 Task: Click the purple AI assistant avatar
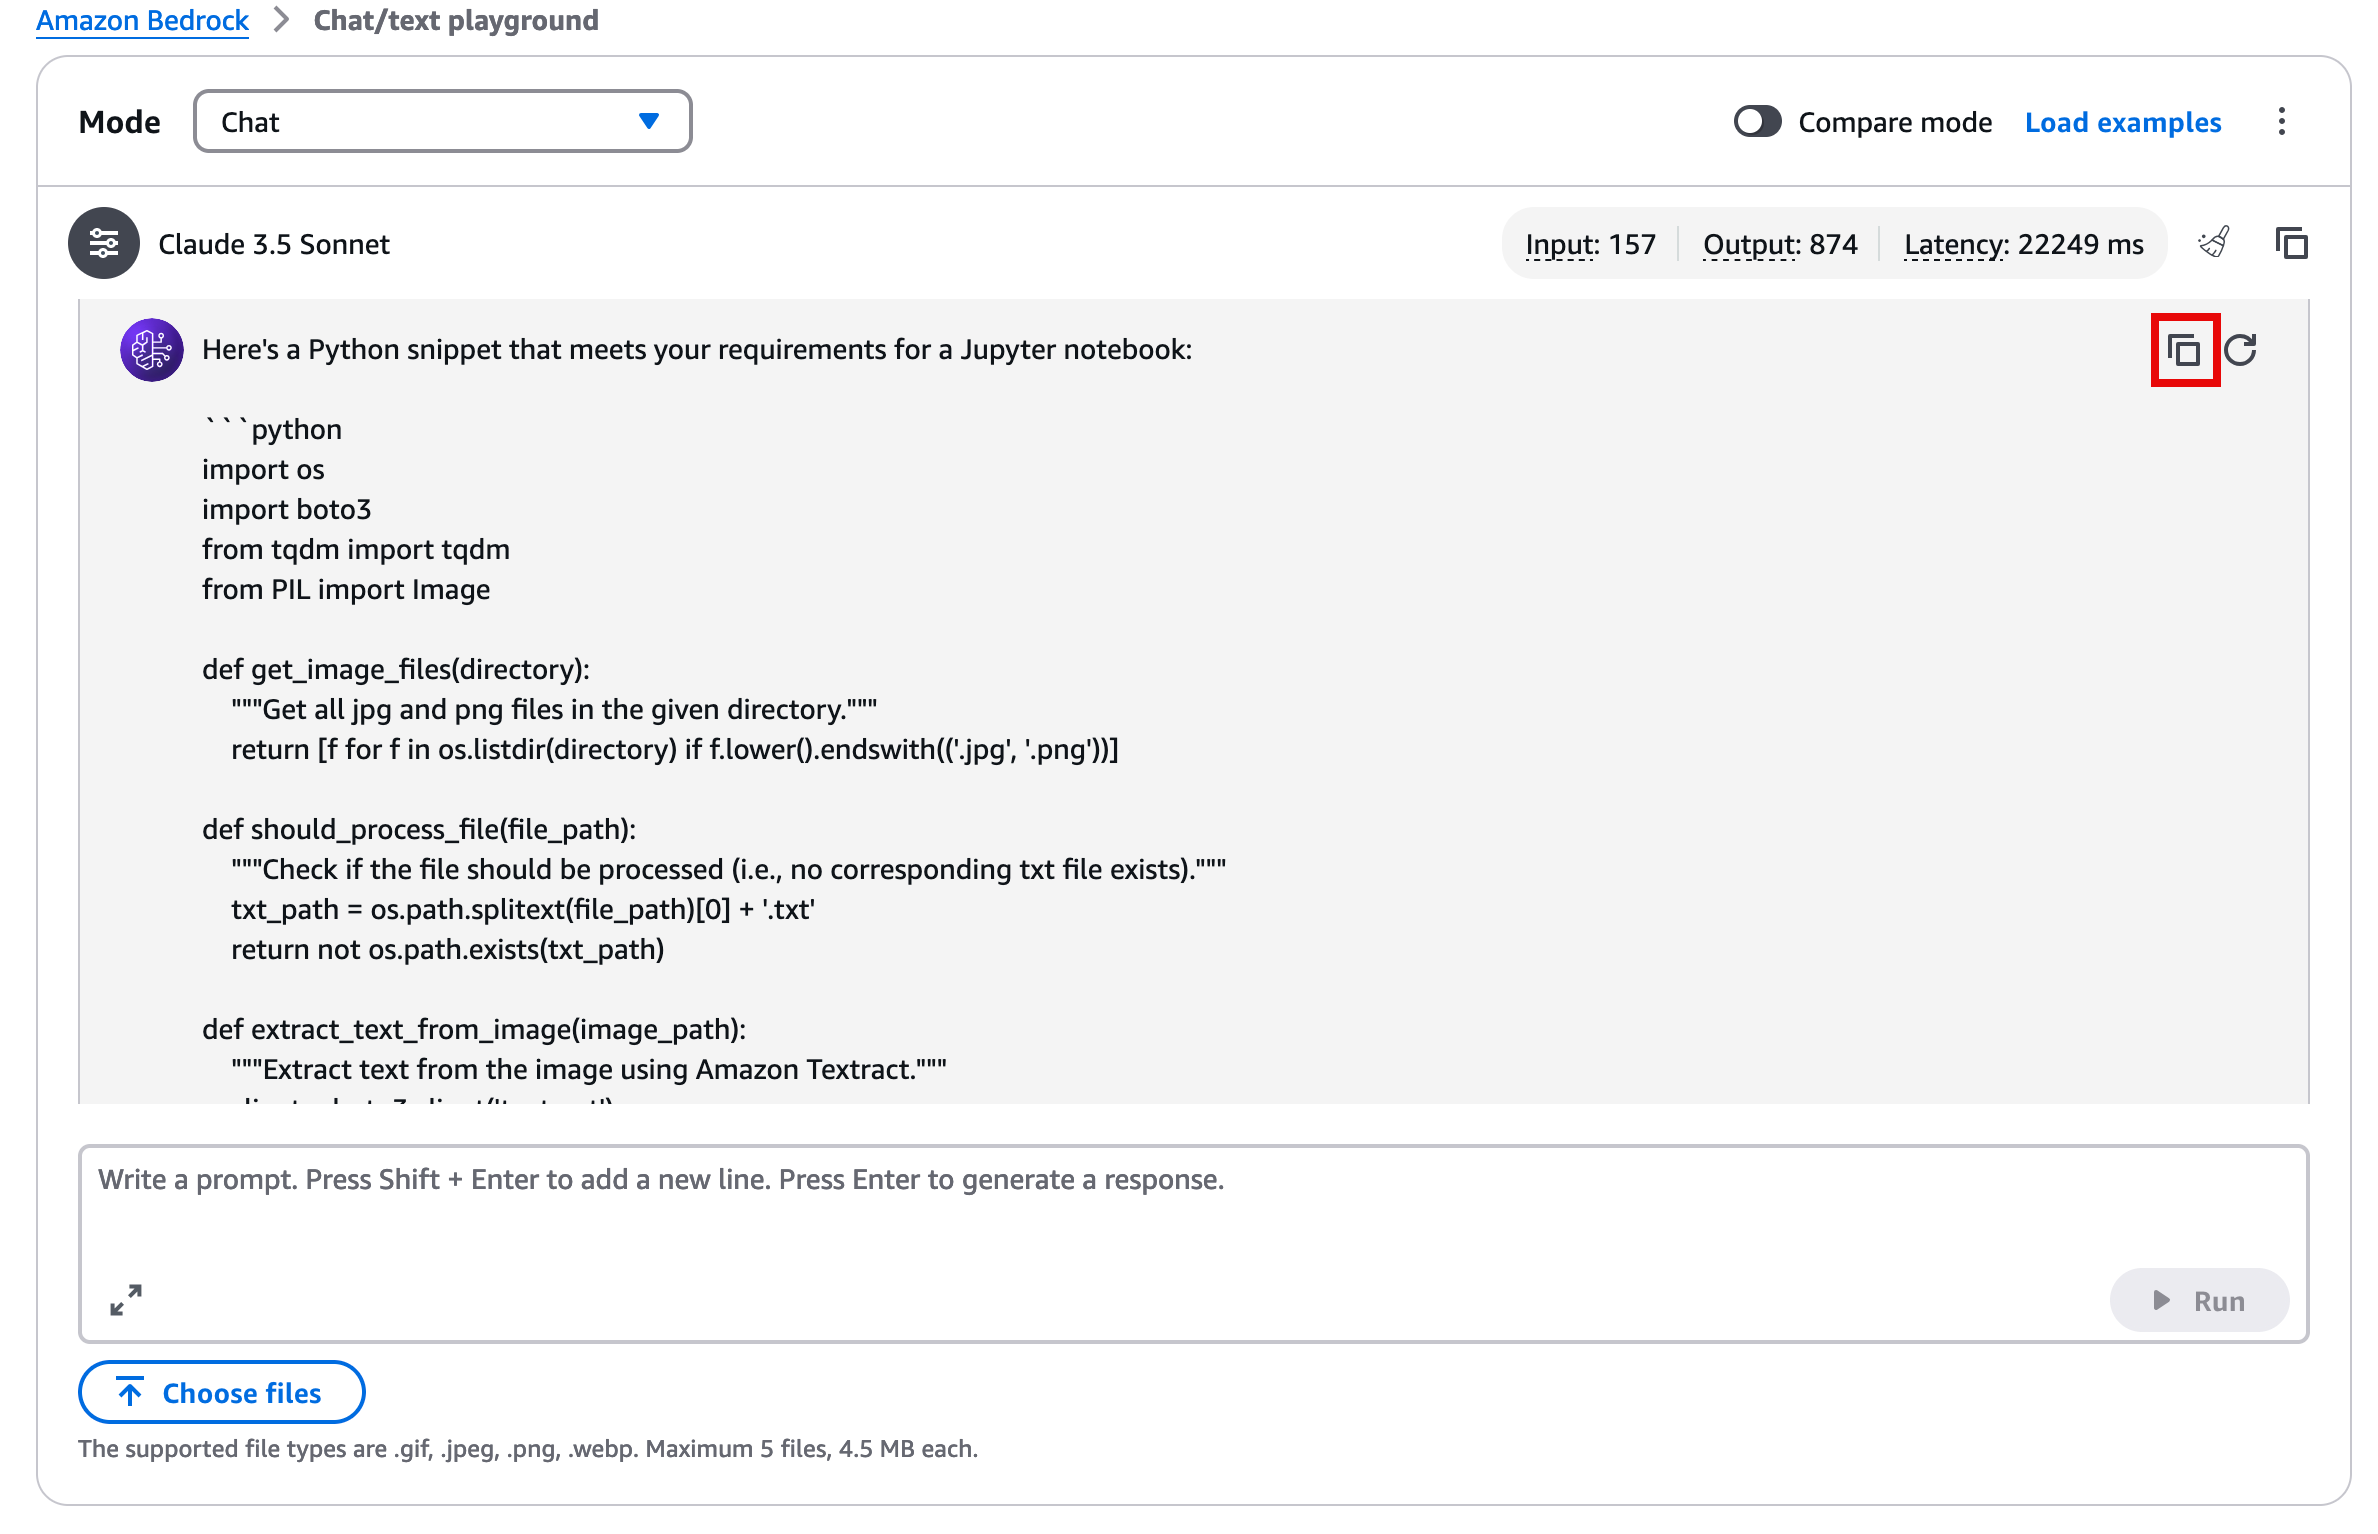click(151, 350)
